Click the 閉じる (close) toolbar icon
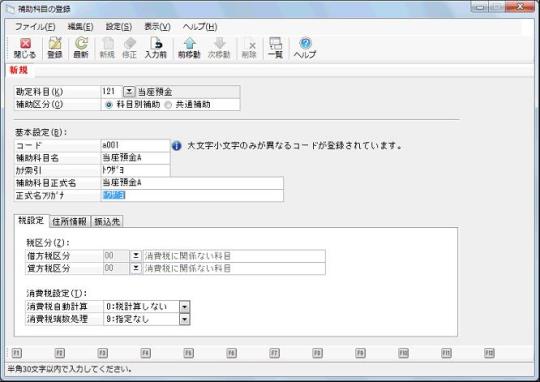This screenshot has width=540, height=382. tap(25, 48)
